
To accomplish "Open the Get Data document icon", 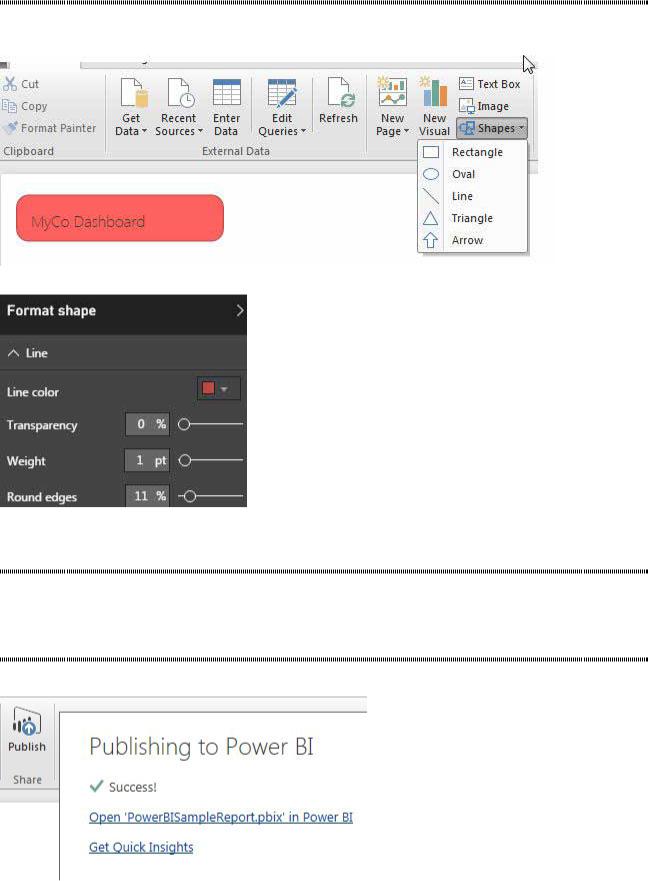I will [134, 93].
